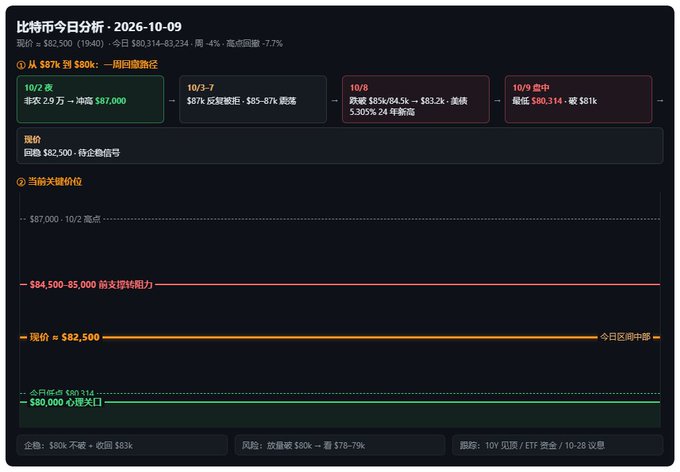Image resolution: width=680 pixels, height=472 pixels.
Task: Click the 现价 ≈ $82,500 level label
Action: [65, 337]
